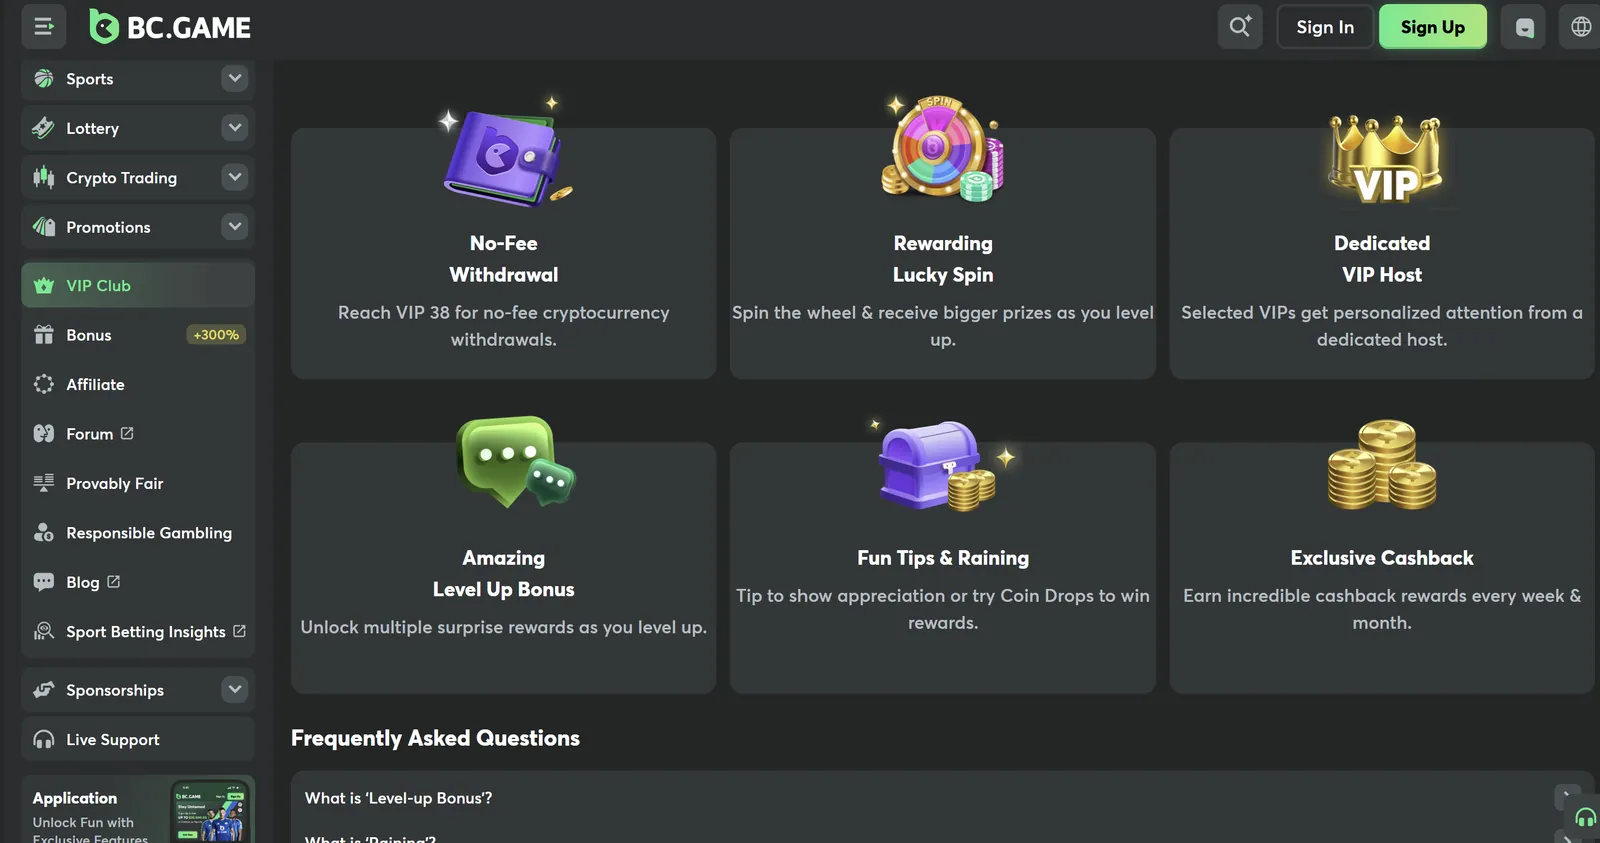Click the green Sign Up button
This screenshot has width=1600, height=843.
[x=1433, y=27]
